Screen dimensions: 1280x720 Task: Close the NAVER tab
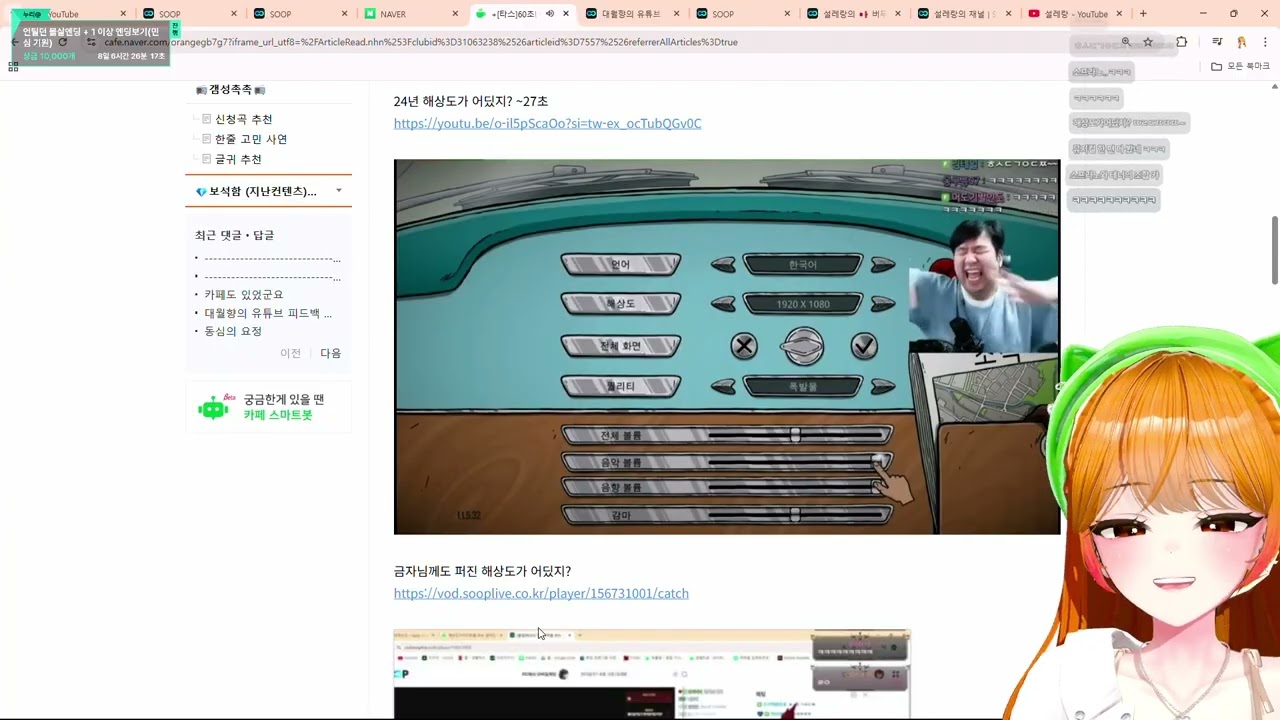455,14
